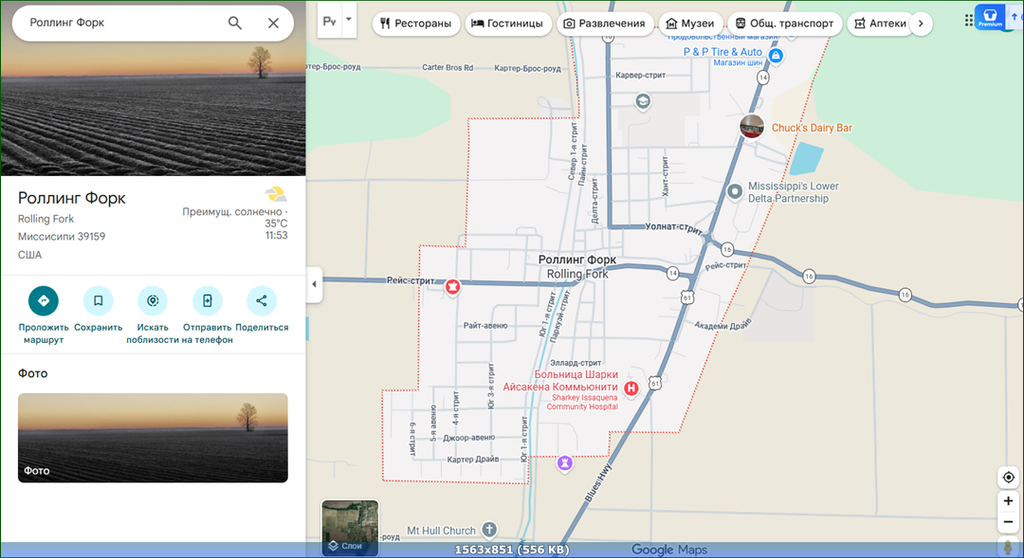Click the Сохранить bookmark button
The image size is (1024, 558).
pyautogui.click(x=98, y=301)
